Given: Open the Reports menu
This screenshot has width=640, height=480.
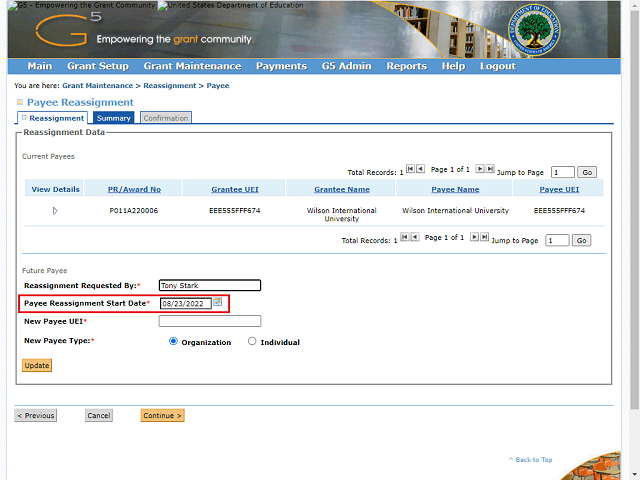Looking at the screenshot, I should (407, 66).
